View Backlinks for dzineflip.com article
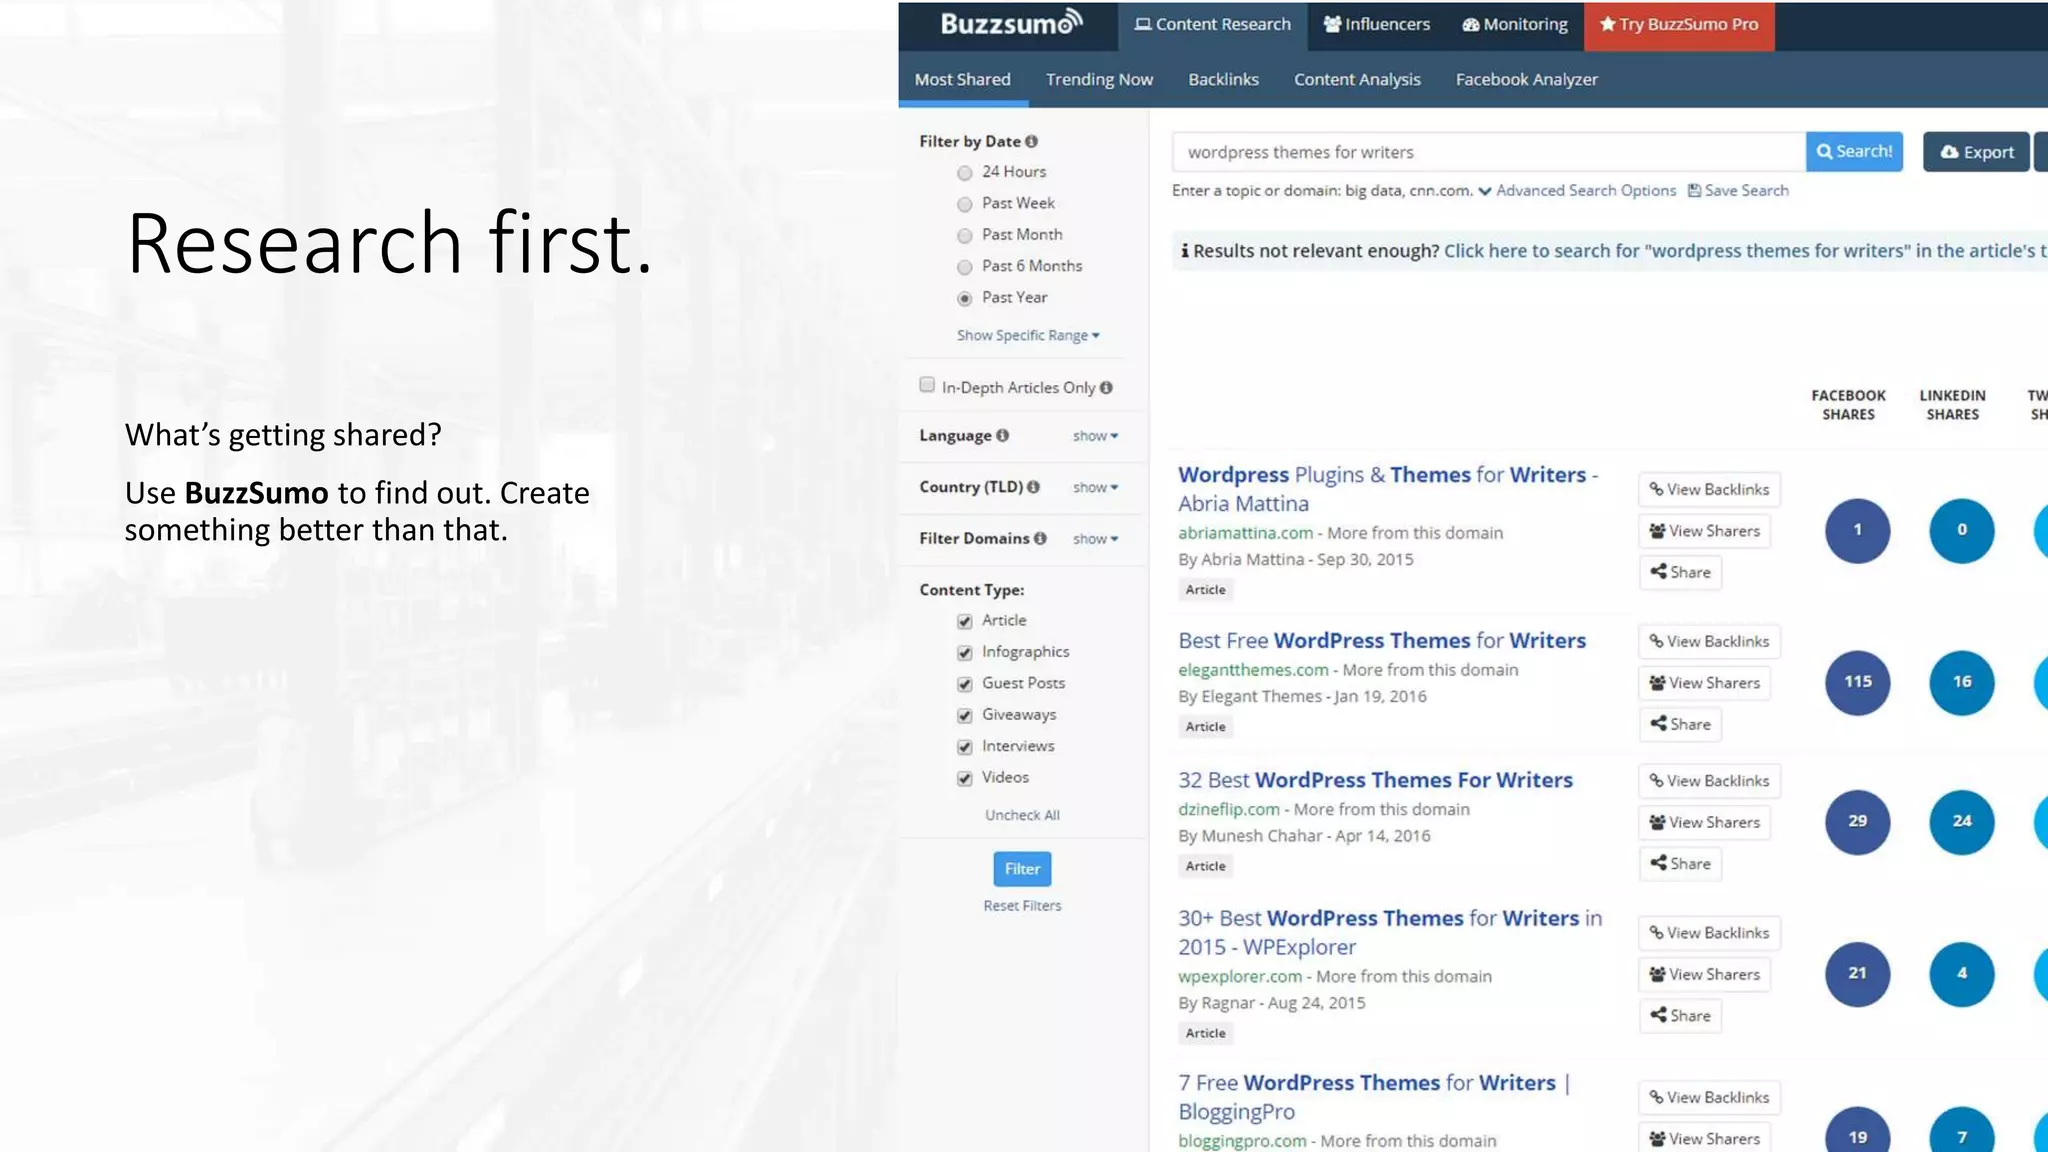Image resolution: width=2048 pixels, height=1152 pixels. (x=1709, y=781)
